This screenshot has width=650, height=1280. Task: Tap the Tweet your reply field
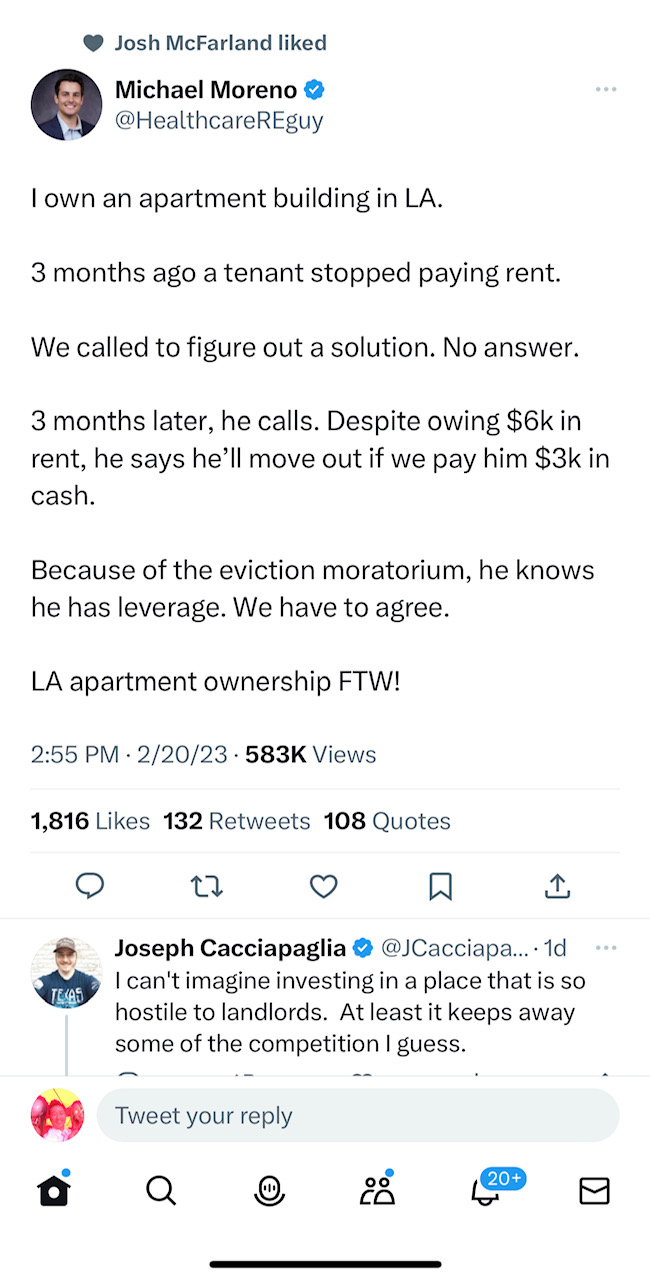[x=357, y=1116]
